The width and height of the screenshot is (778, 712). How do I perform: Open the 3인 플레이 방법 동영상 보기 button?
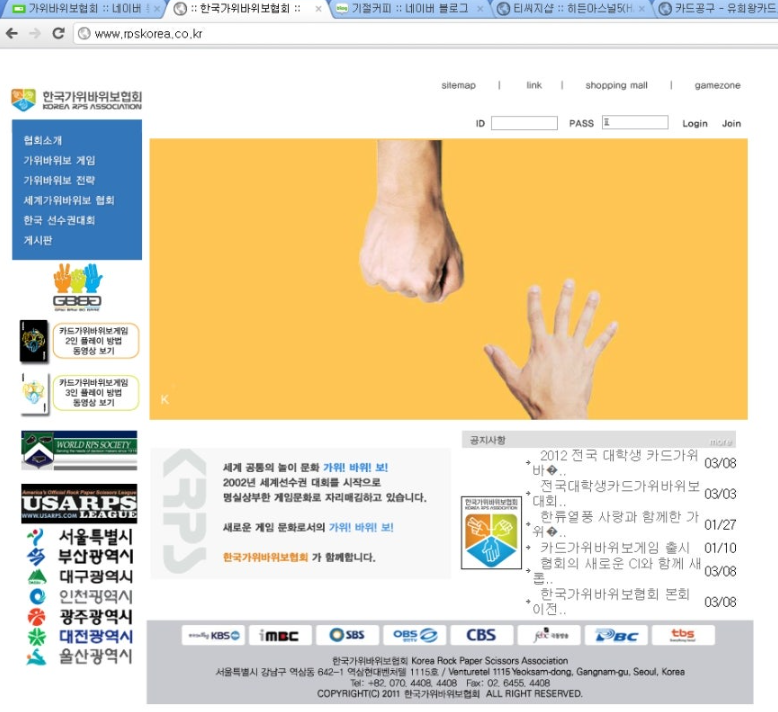pos(96,392)
